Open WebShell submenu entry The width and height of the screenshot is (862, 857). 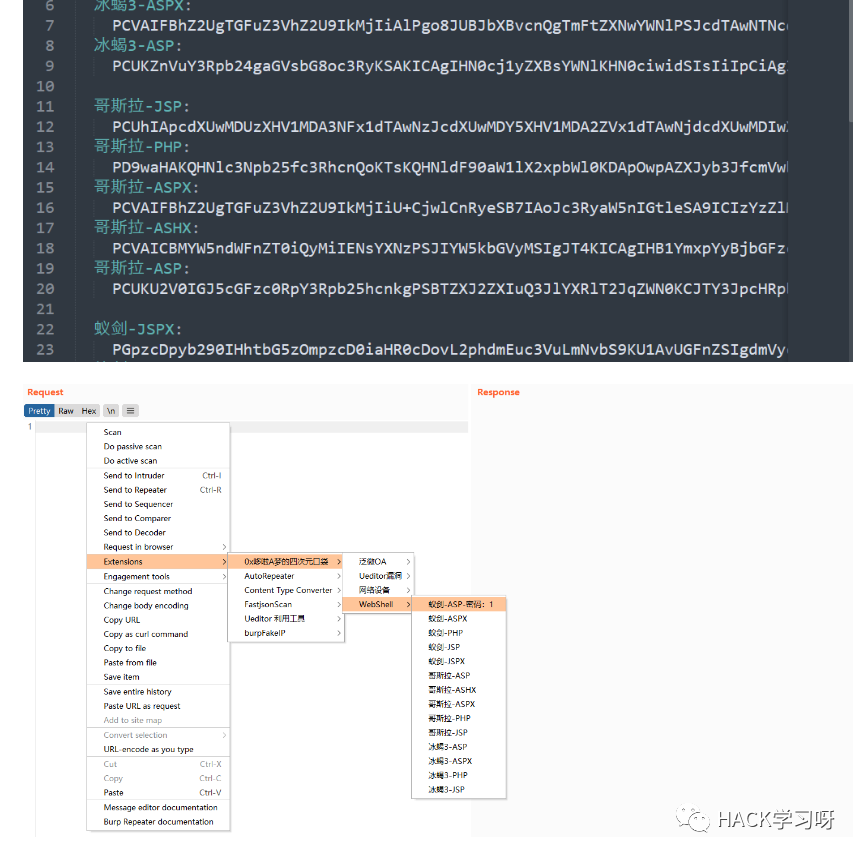click(378, 605)
